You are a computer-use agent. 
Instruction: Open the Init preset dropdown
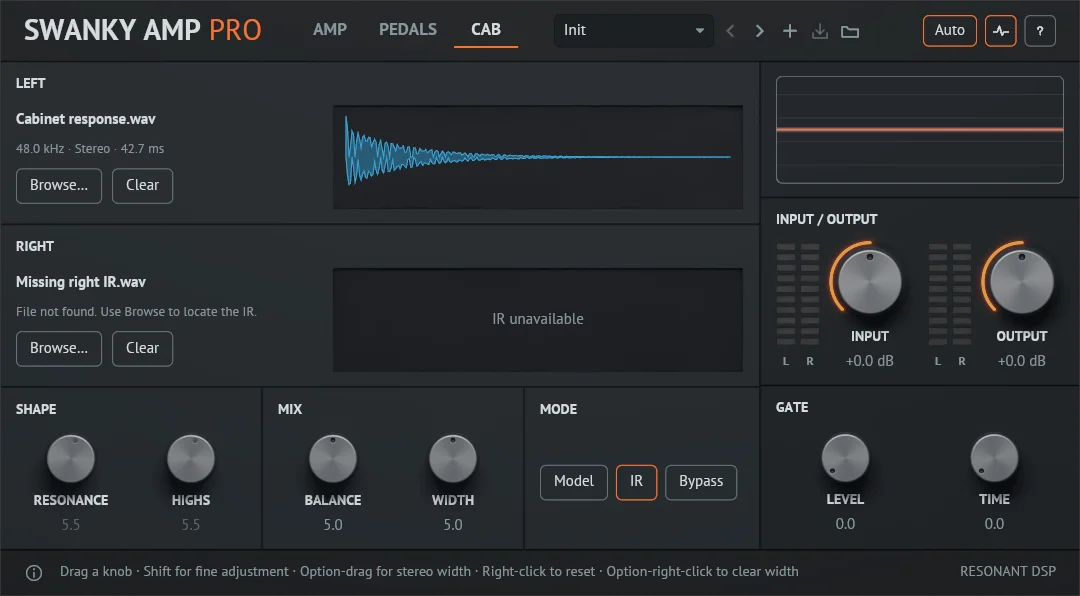pyautogui.click(x=634, y=31)
